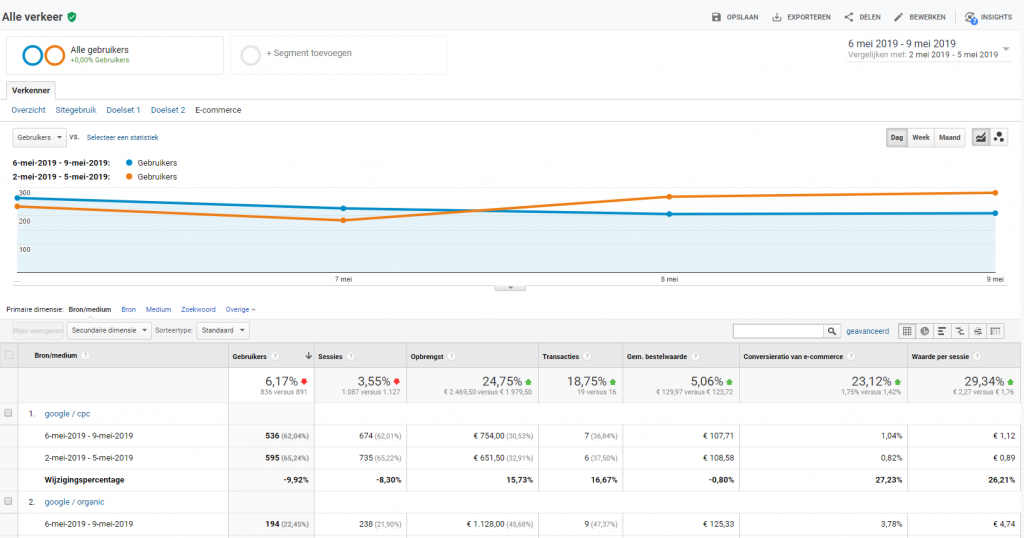The width and height of the screenshot is (1024, 538).
Task: Select the term cloud view icon
Action: pos(977,331)
